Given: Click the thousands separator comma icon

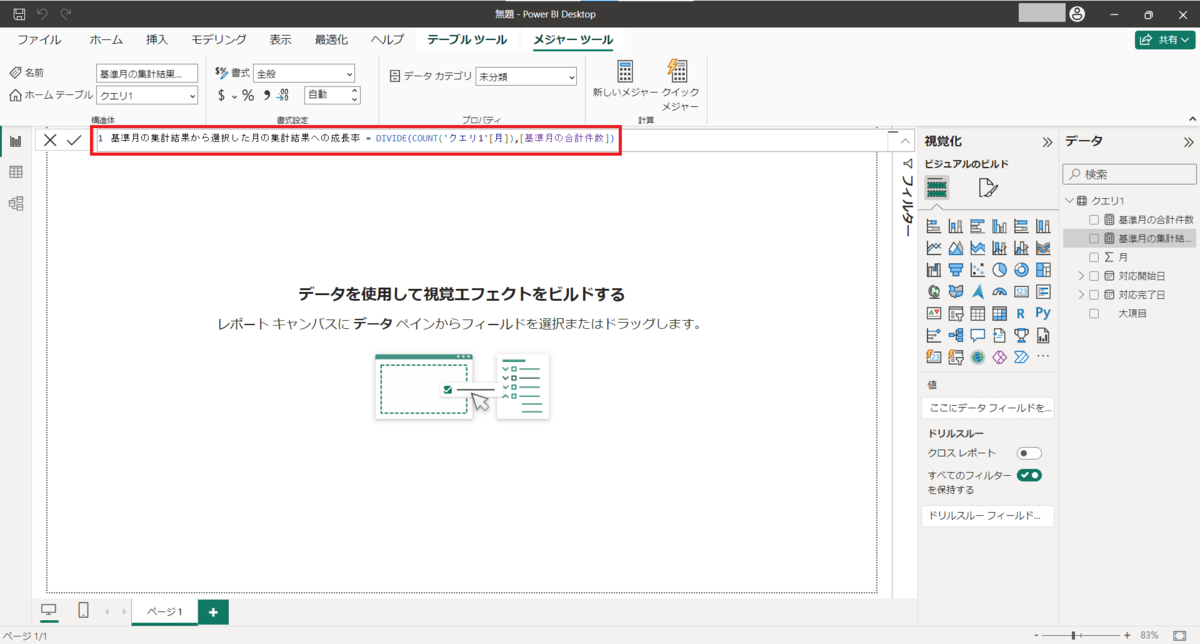Looking at the screenshot, I should pos(267,95).
